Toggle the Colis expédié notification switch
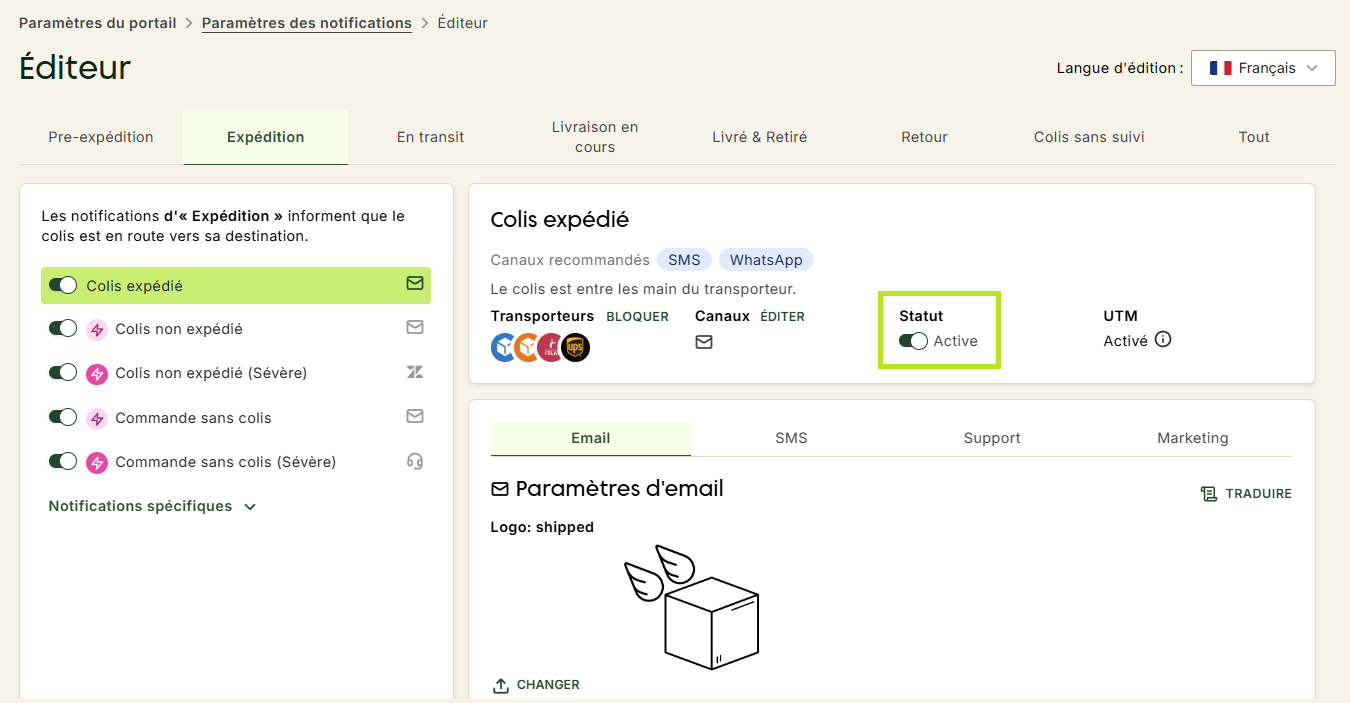Viewport: 1350px width, 703px height. pos(63,285)
